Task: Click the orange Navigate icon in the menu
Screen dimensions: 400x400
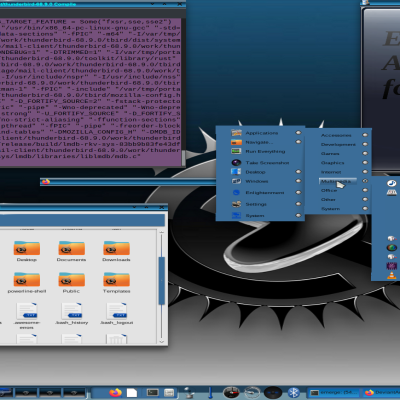Action: click(236, 142)
